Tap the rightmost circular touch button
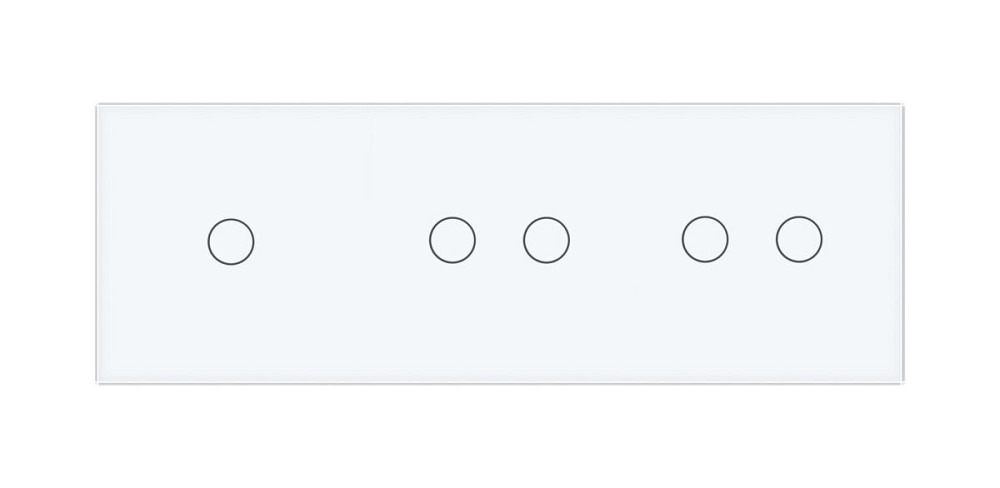1000x488 pixels. click(799, 241)
